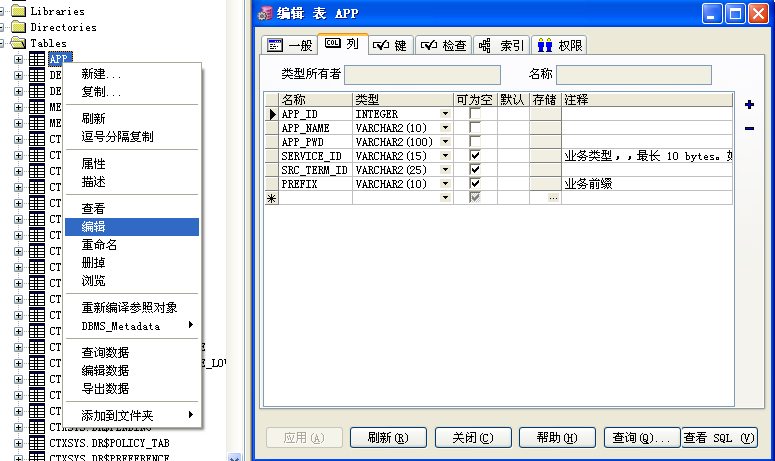
Task: Click the tree scrollbar down arrow
Action: tap(234, 457)
